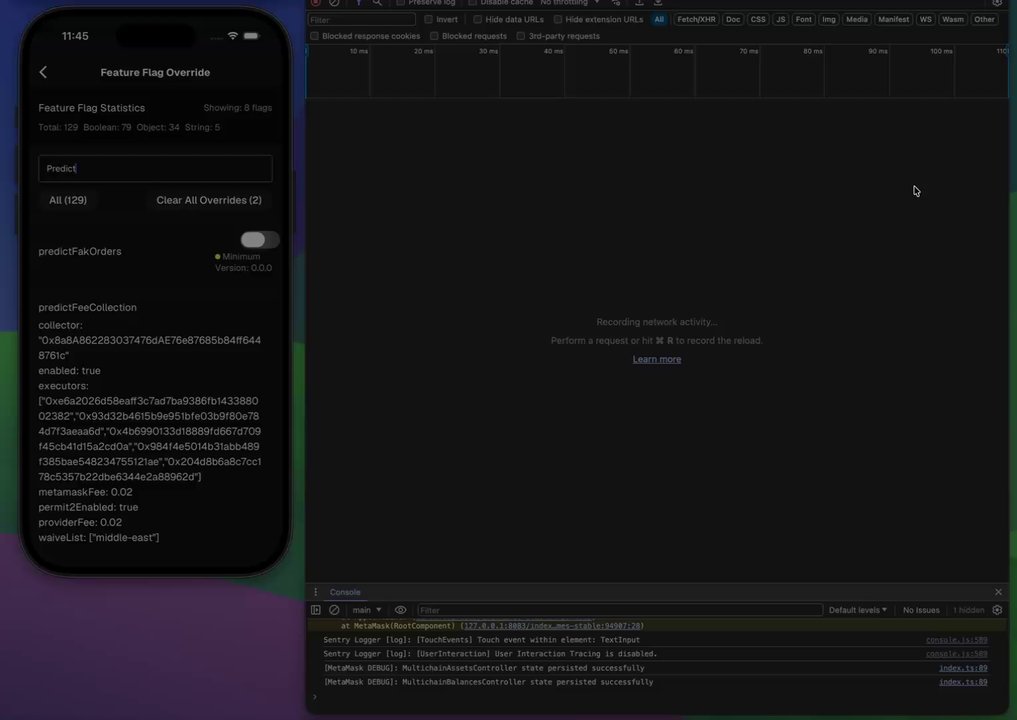1017x720 pixels.
Task: Tap Clear All Overrides (2)
Action: [x=209, y=200]
